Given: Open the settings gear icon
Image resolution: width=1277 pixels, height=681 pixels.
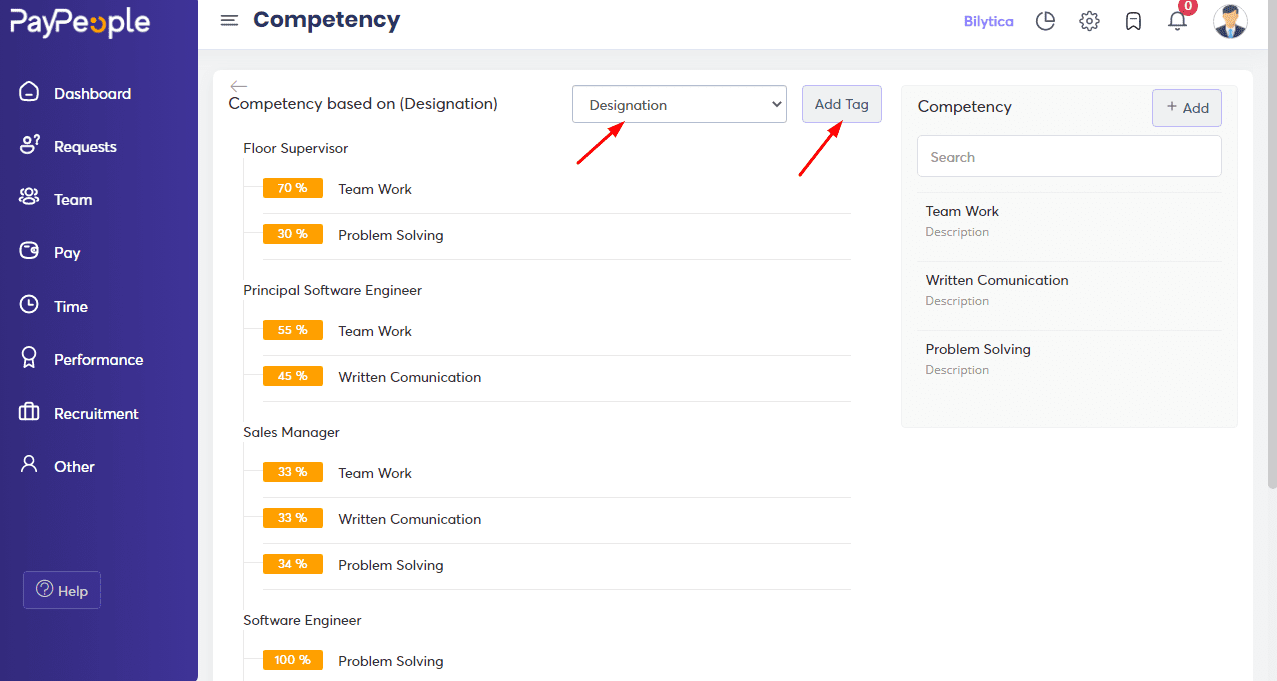Looking at the screenshot, I should pos(1089,21).
